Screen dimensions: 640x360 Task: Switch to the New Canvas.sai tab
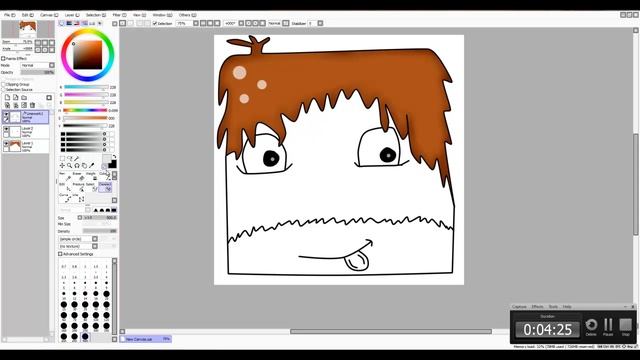[x=146, y=339]
